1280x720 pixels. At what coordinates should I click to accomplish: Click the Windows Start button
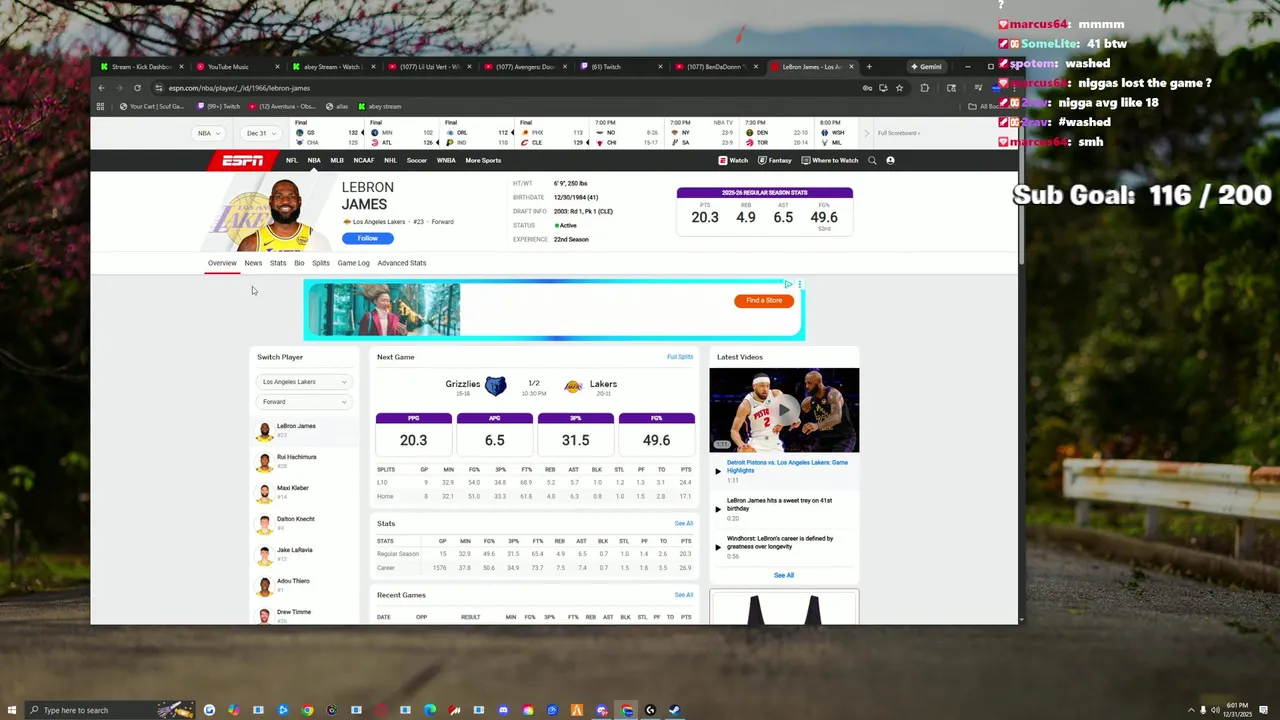click(10, 710)
